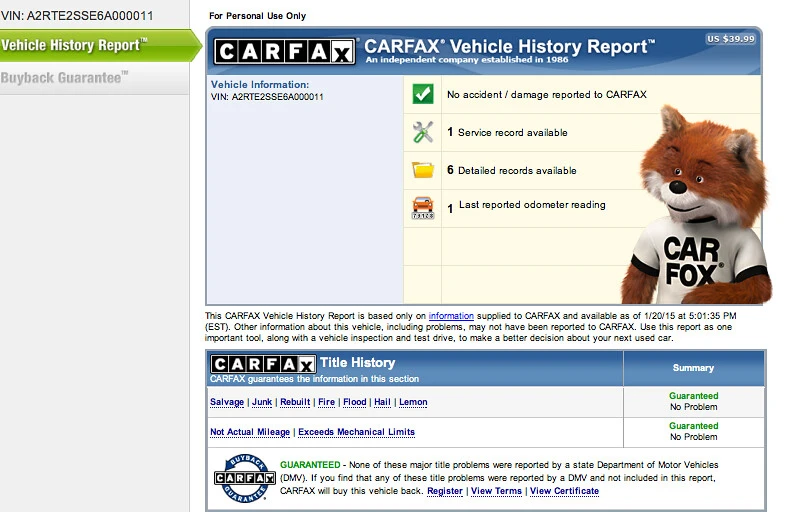Open the Exceeds Mechanical Limits link
793x512 pixels.
pyautogui.click(x=357, y=432)
